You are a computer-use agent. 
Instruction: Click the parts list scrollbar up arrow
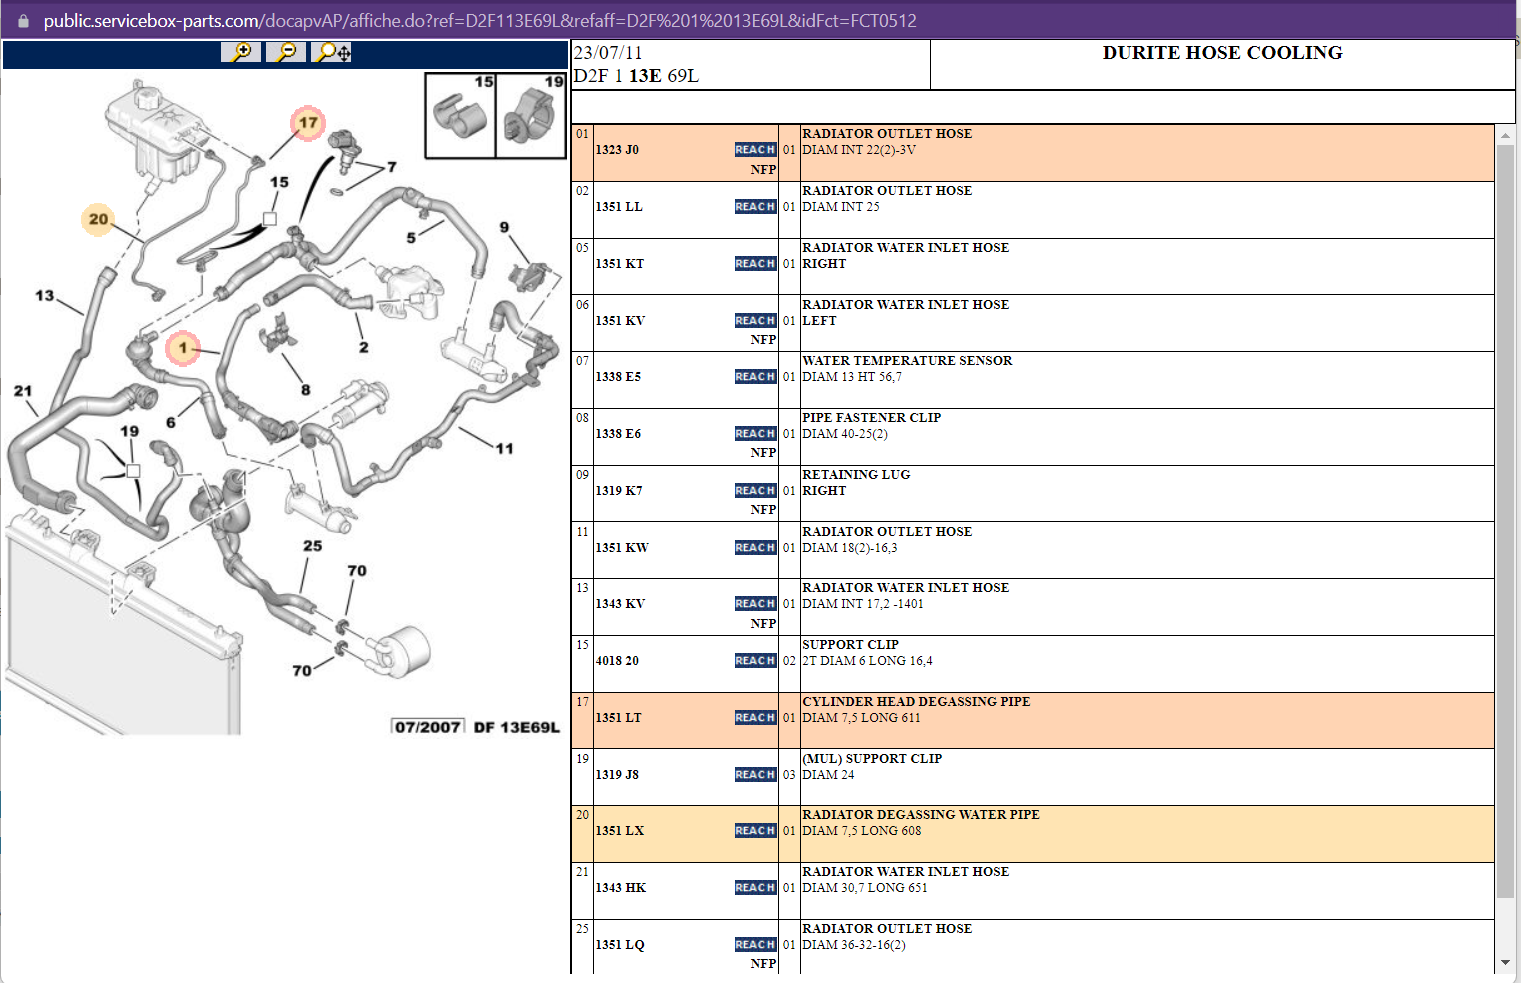tap(1505, 135)
